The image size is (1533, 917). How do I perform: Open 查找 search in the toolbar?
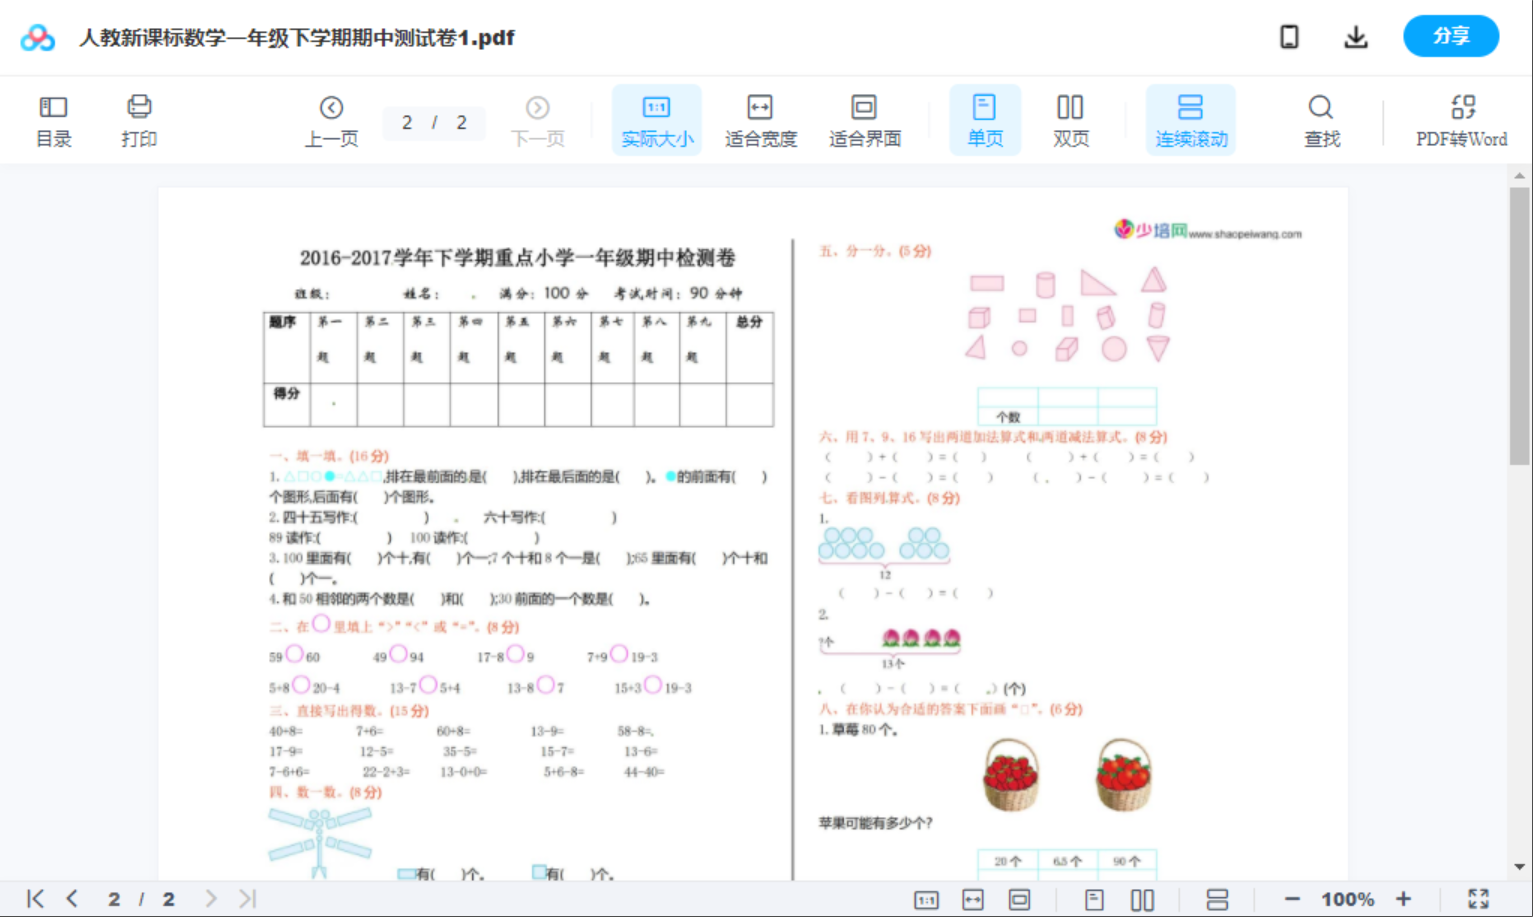1321,119
